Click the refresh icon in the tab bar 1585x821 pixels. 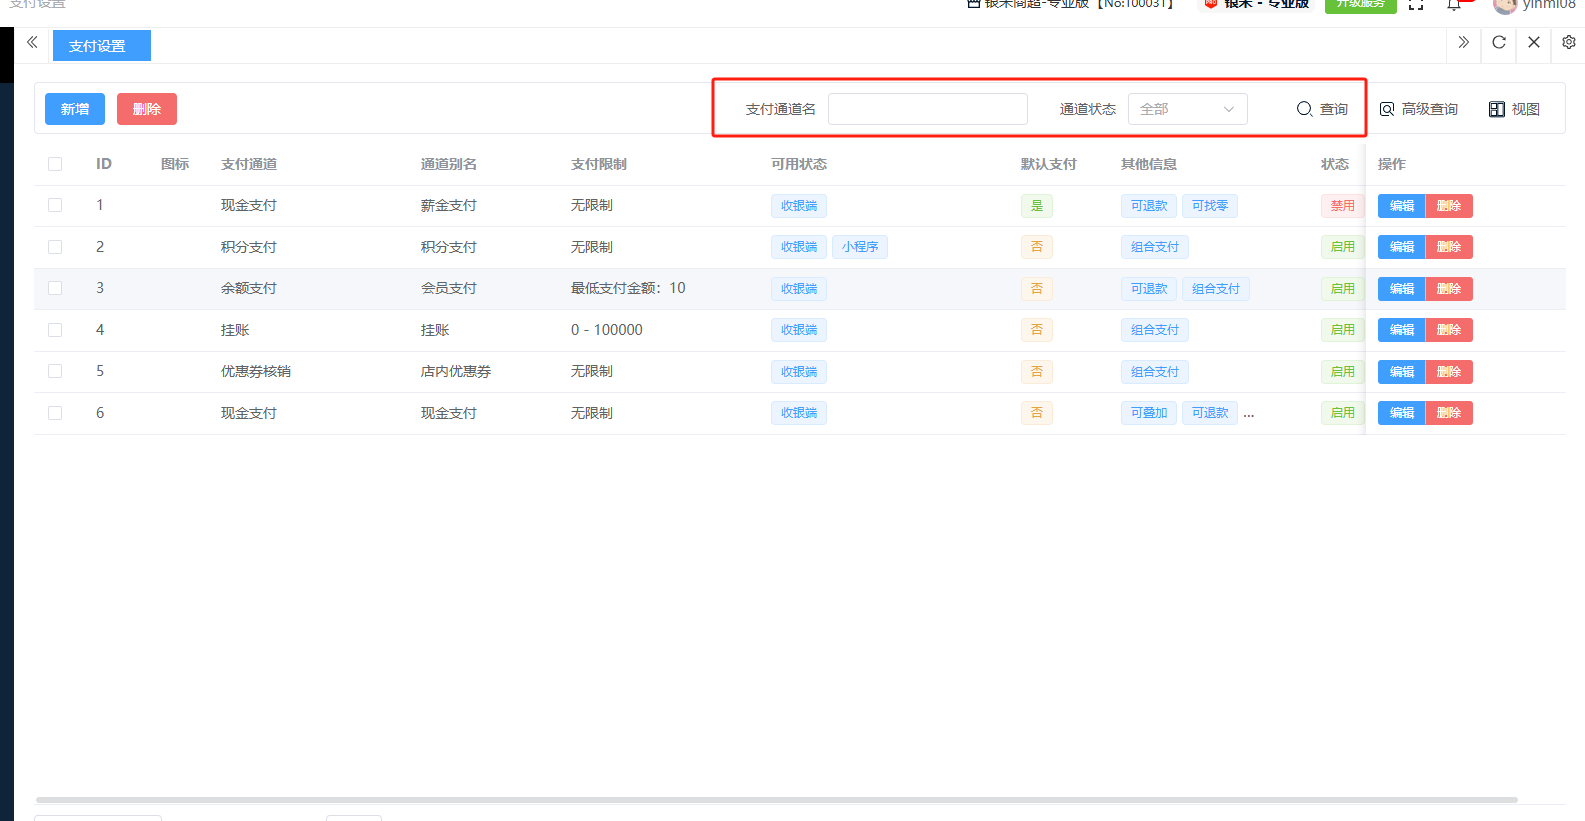1498,42
